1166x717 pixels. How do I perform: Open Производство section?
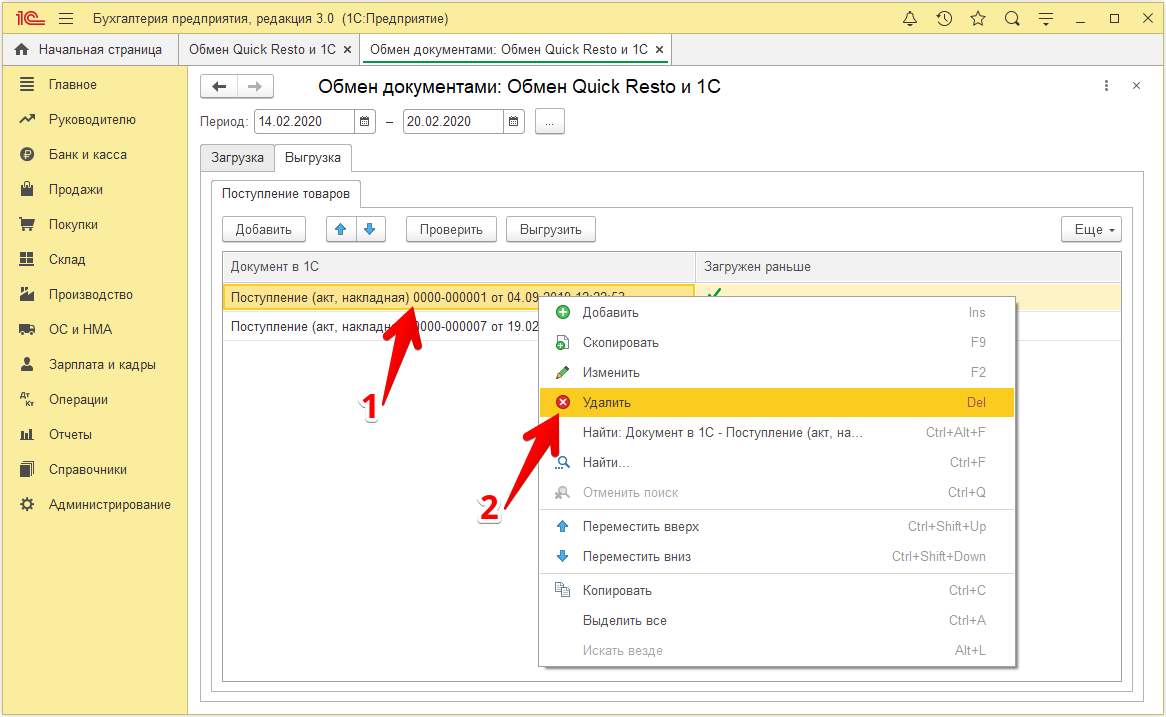(94, 295)
